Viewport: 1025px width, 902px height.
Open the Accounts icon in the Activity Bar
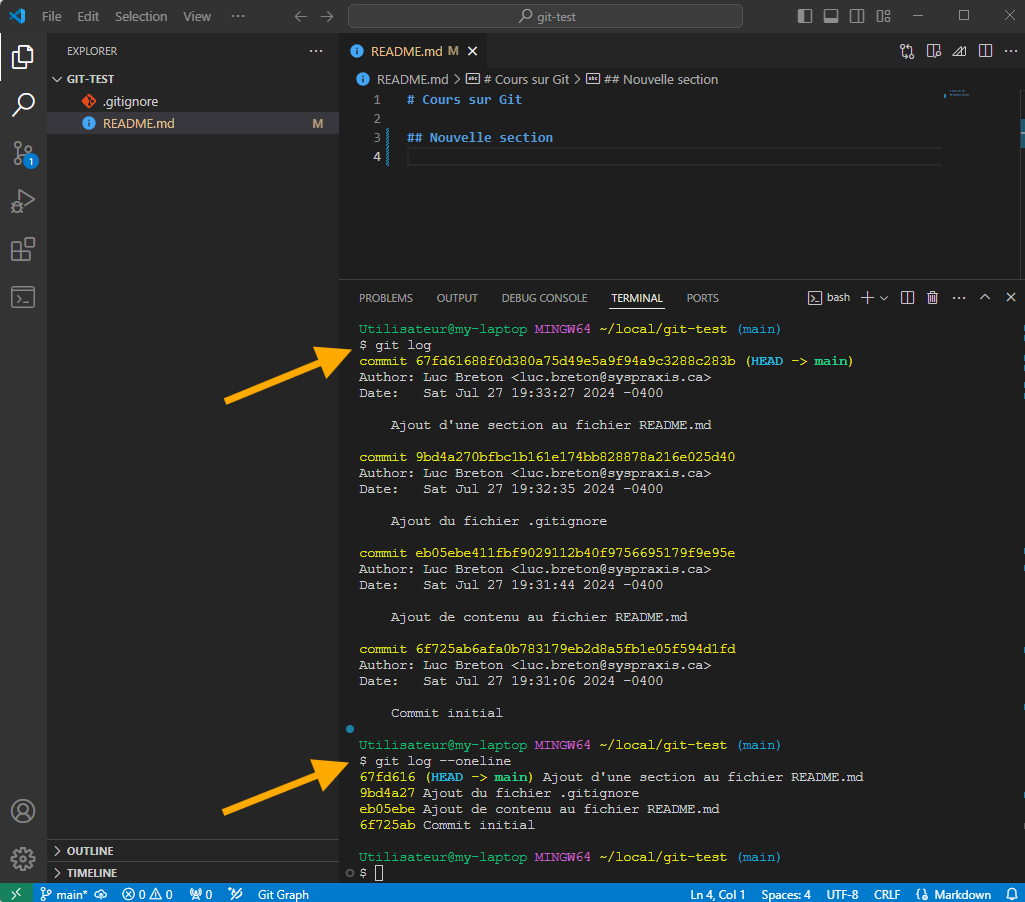pos(23,811)
